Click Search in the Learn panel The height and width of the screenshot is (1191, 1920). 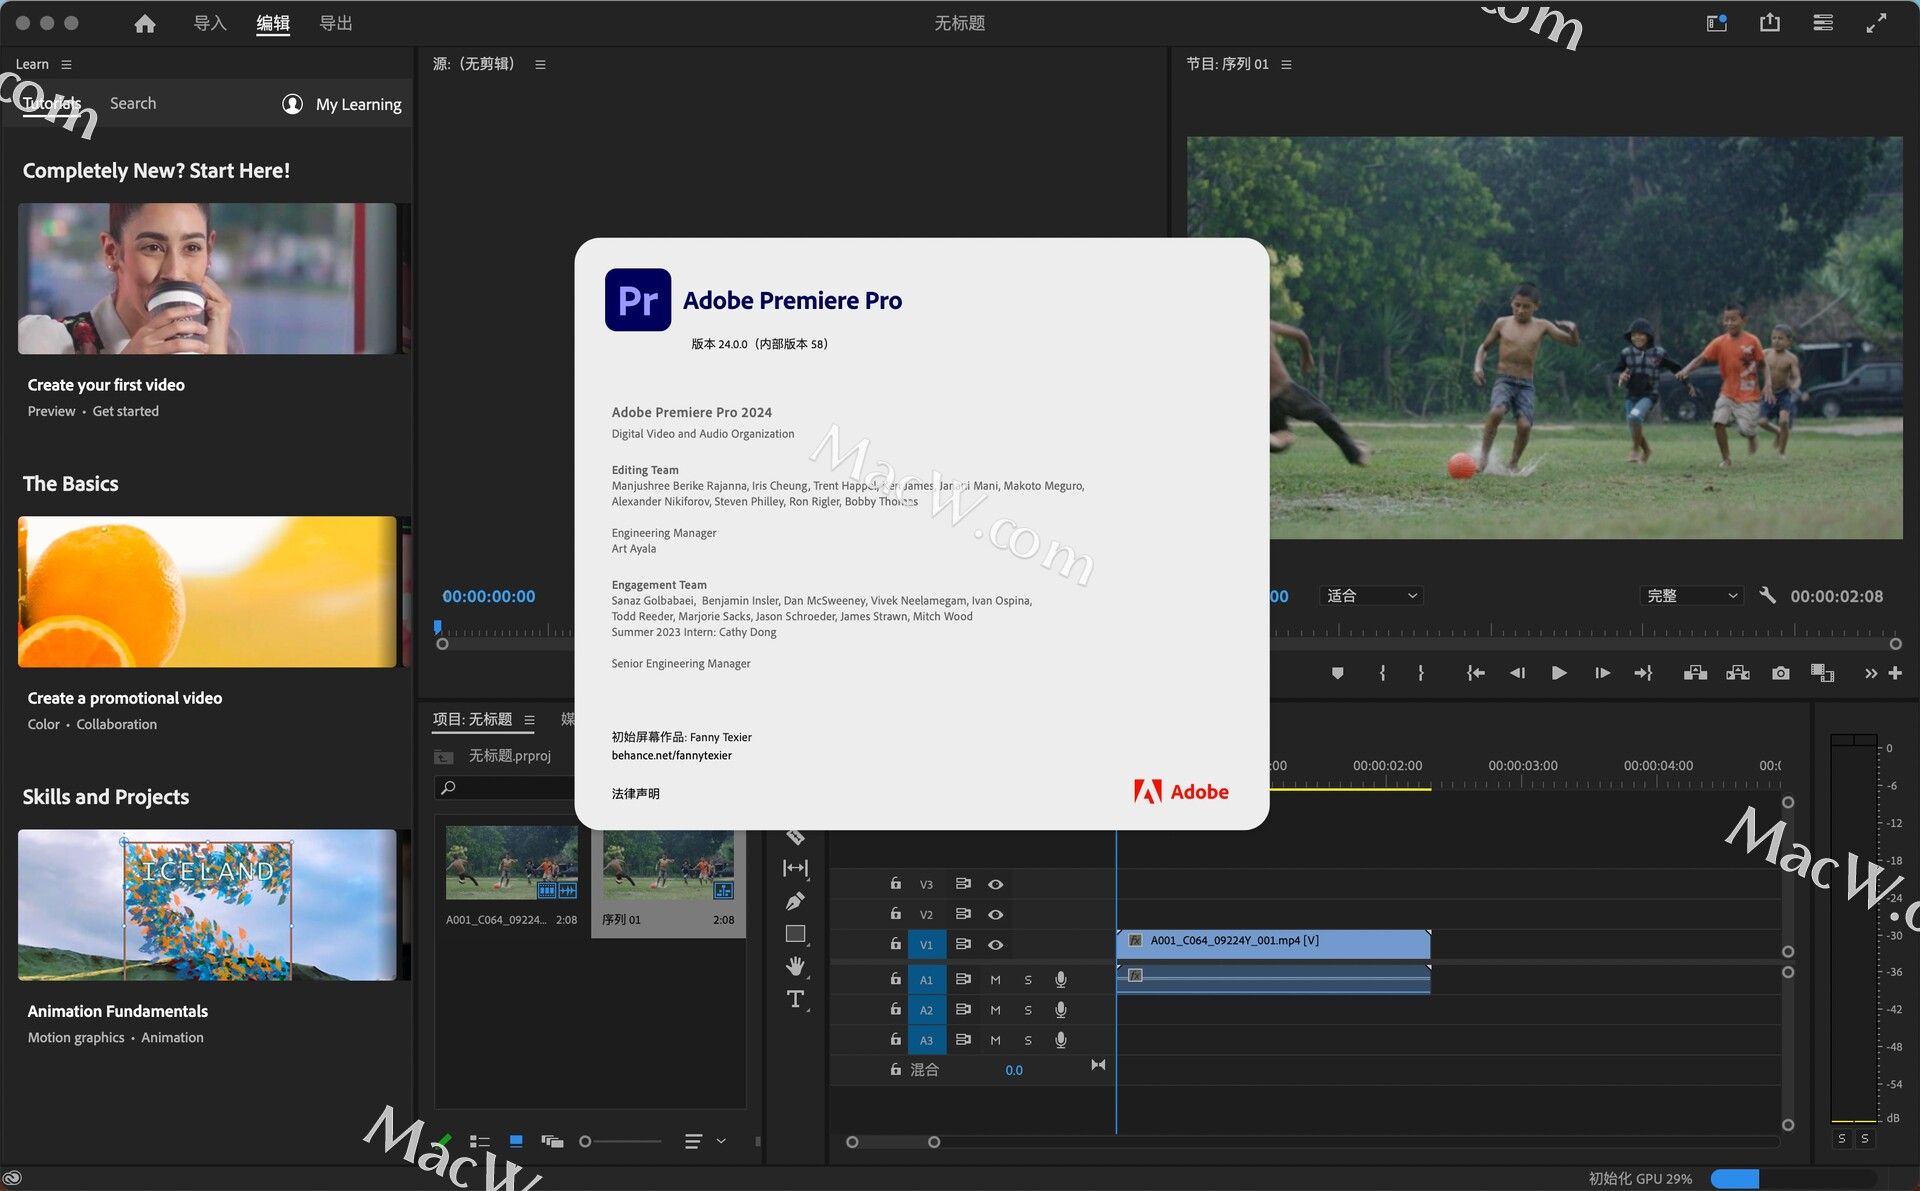[x=132, y=102]
